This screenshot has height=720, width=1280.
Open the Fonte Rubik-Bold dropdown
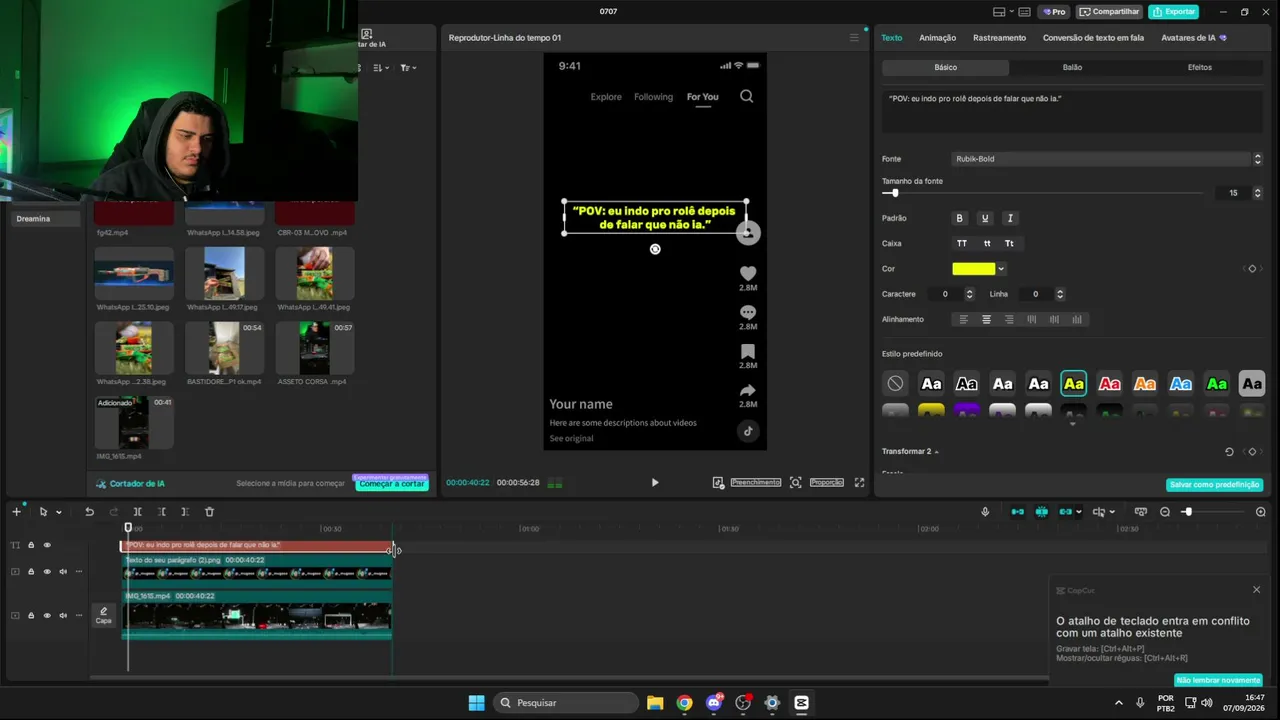pyautogui.click(x=1107, y=159)
